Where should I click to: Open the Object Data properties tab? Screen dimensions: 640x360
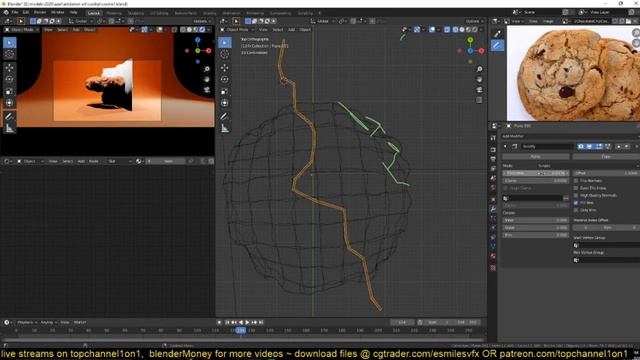[x=493, y=247]
